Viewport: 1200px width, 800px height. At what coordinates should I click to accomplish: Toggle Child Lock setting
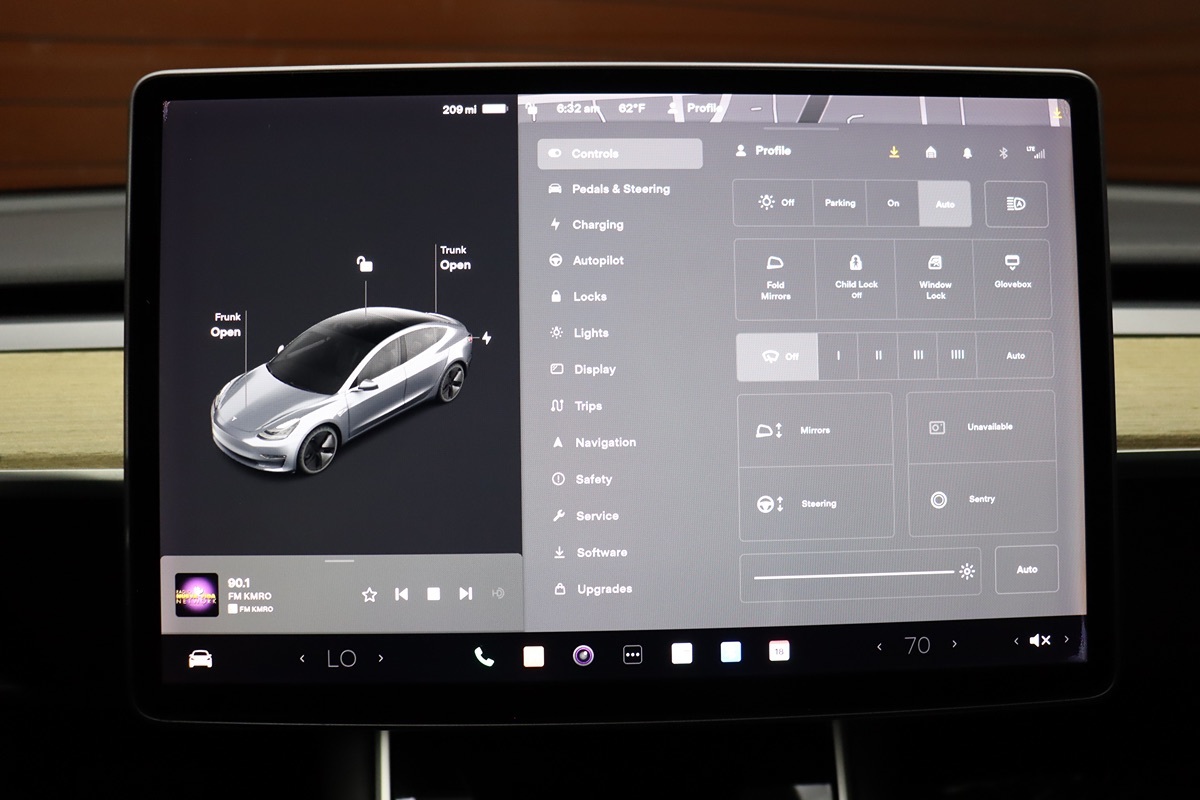(x=855, y=279)
